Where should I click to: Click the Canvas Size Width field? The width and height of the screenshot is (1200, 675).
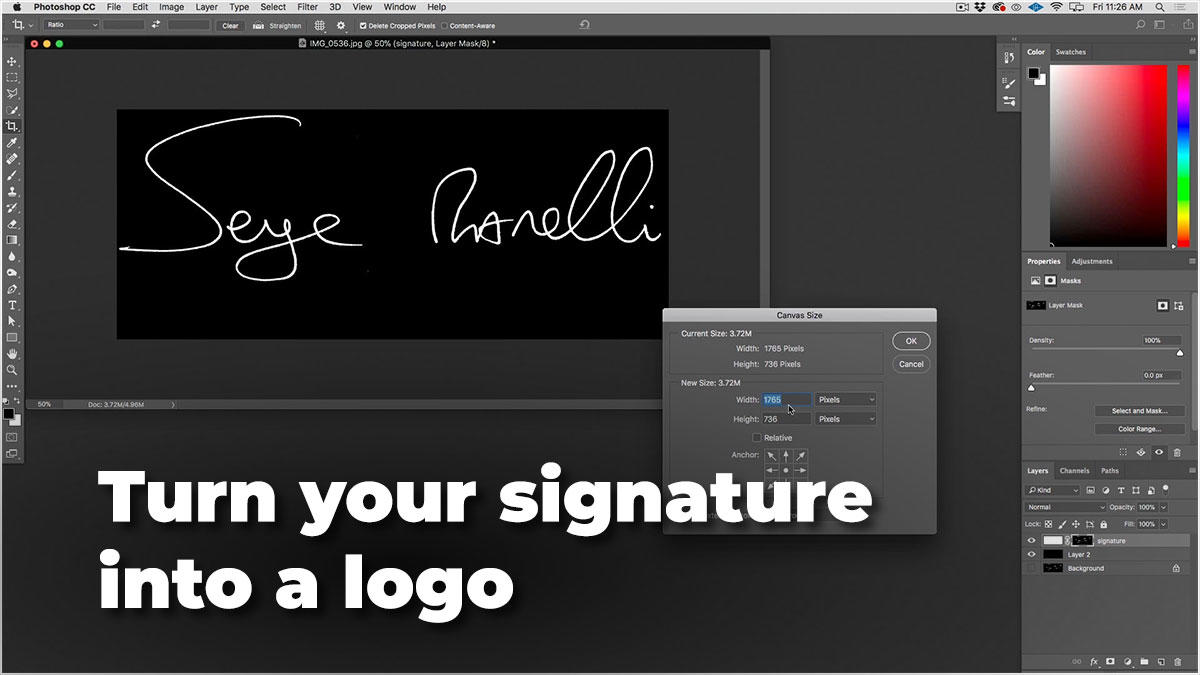click(x=787, y=399)
